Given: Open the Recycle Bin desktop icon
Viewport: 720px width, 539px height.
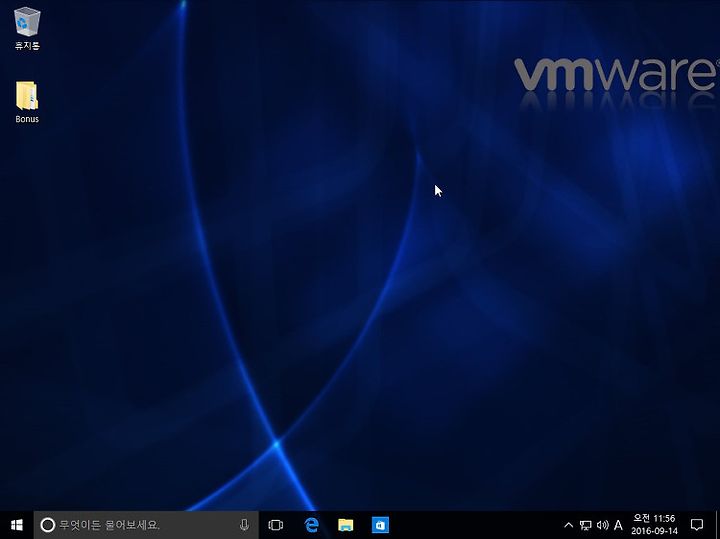Looking at the screenshot, I should [27, 28].
